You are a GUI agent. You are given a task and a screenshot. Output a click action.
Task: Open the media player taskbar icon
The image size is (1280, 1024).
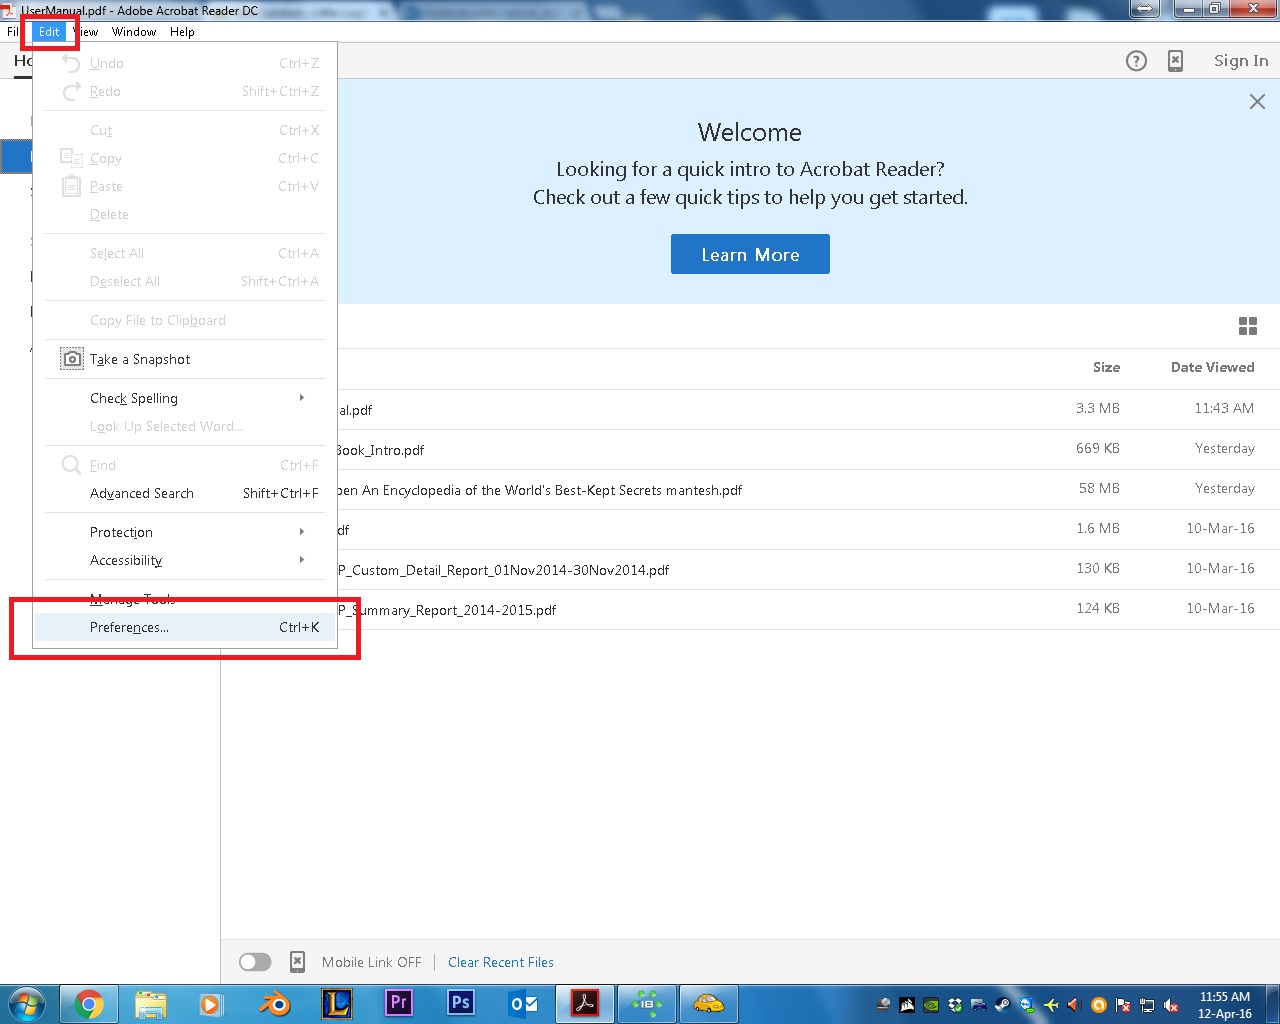point(210,1003)
